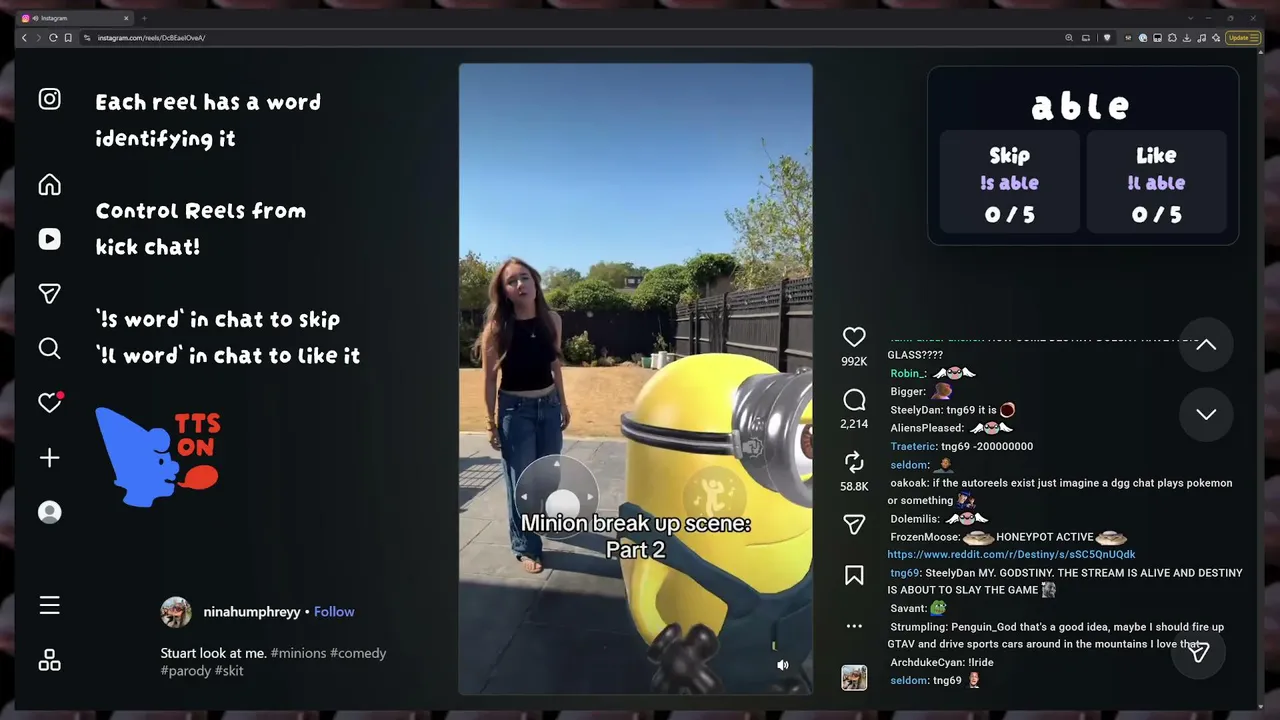1280x720 pixels.
Task: Open browser downloads
Action: click(x=1186, y=38)
